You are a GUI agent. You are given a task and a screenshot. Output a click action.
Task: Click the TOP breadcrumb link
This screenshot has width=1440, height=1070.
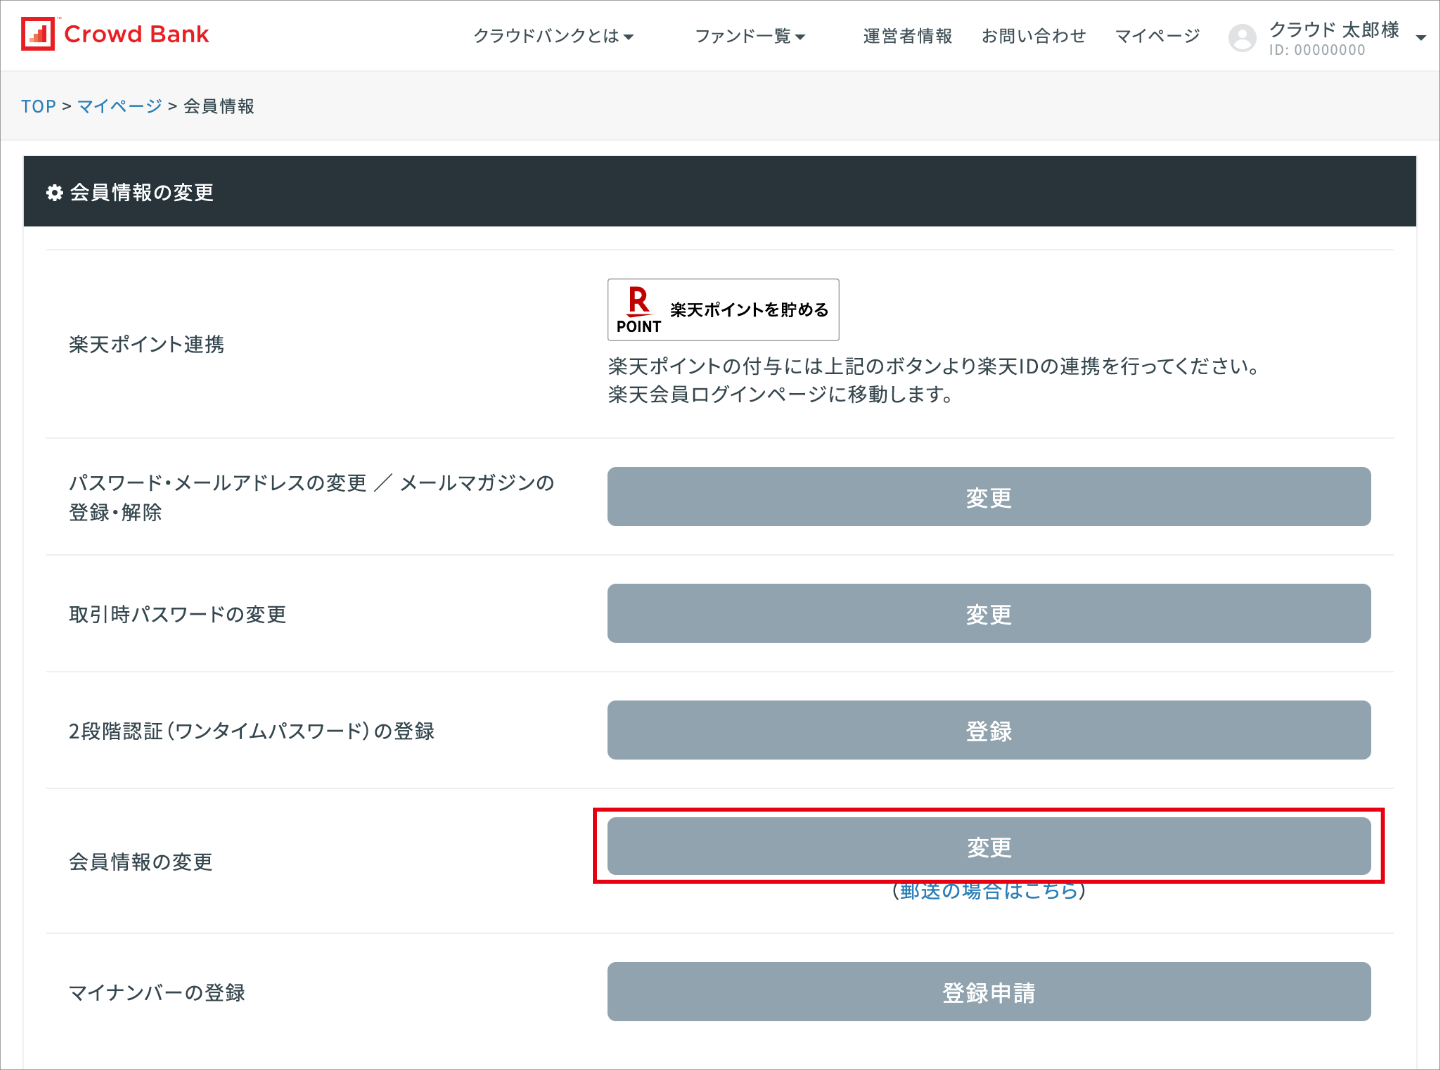click(x=38, y=106)
